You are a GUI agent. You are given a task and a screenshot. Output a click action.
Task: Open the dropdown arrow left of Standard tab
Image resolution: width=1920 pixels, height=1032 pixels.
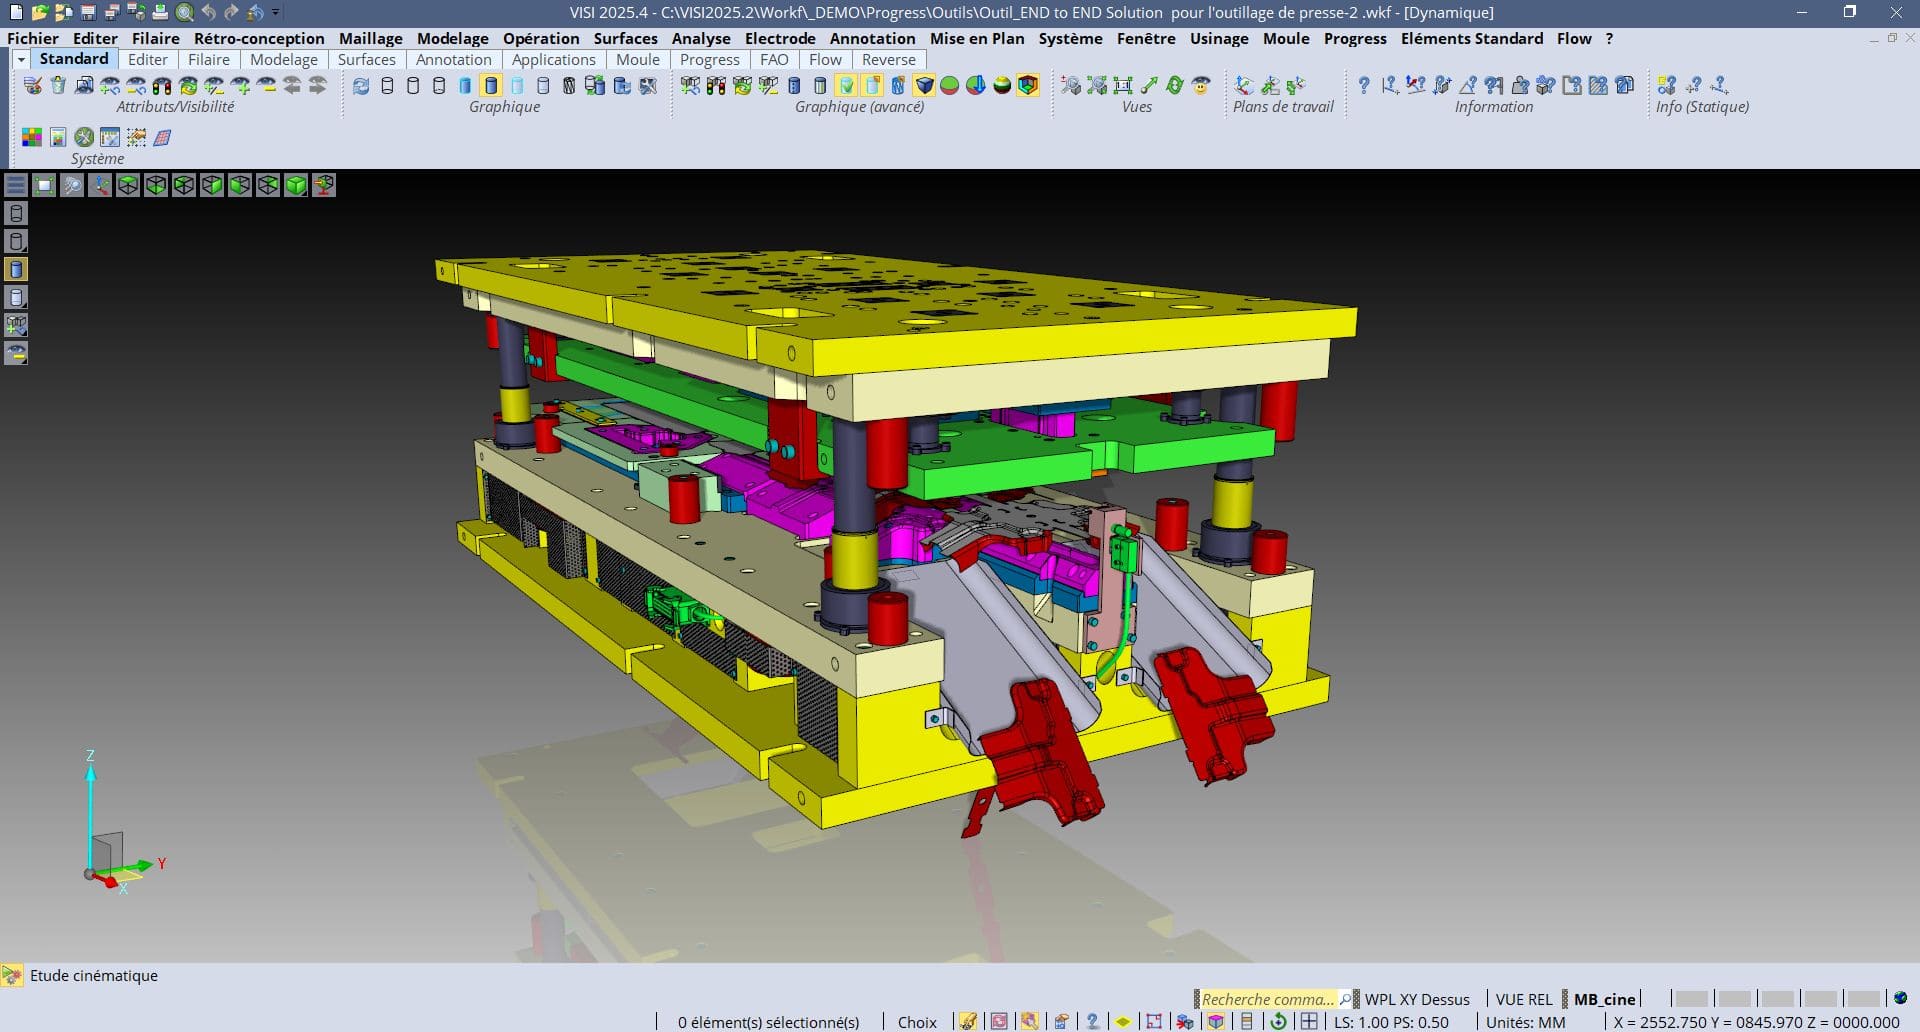click(20, 60)
